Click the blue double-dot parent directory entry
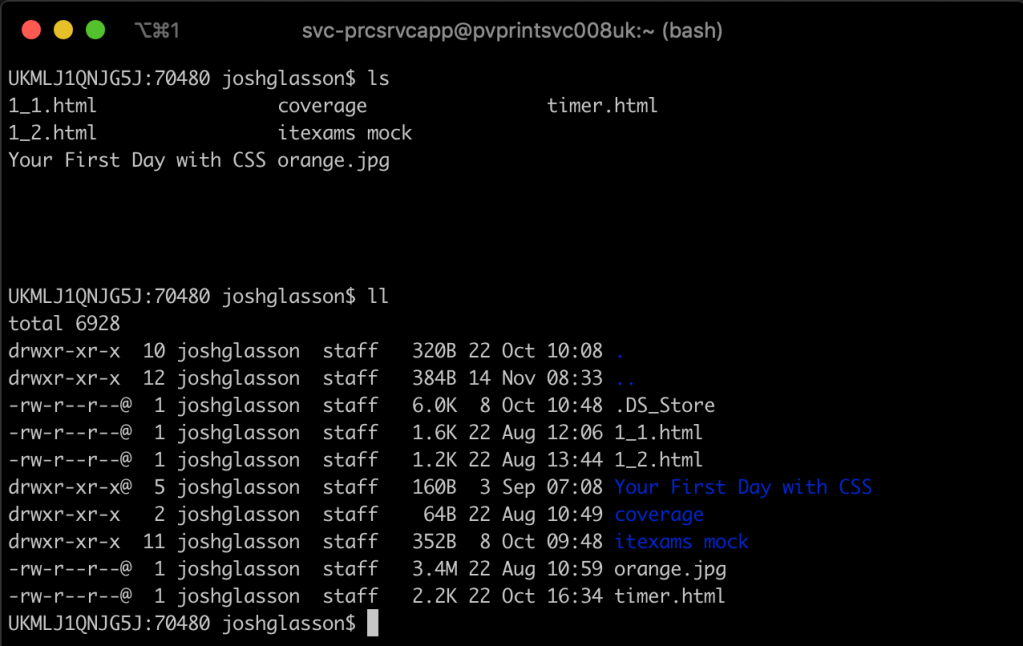This screenshot has height=646, width=1023. 625,379
